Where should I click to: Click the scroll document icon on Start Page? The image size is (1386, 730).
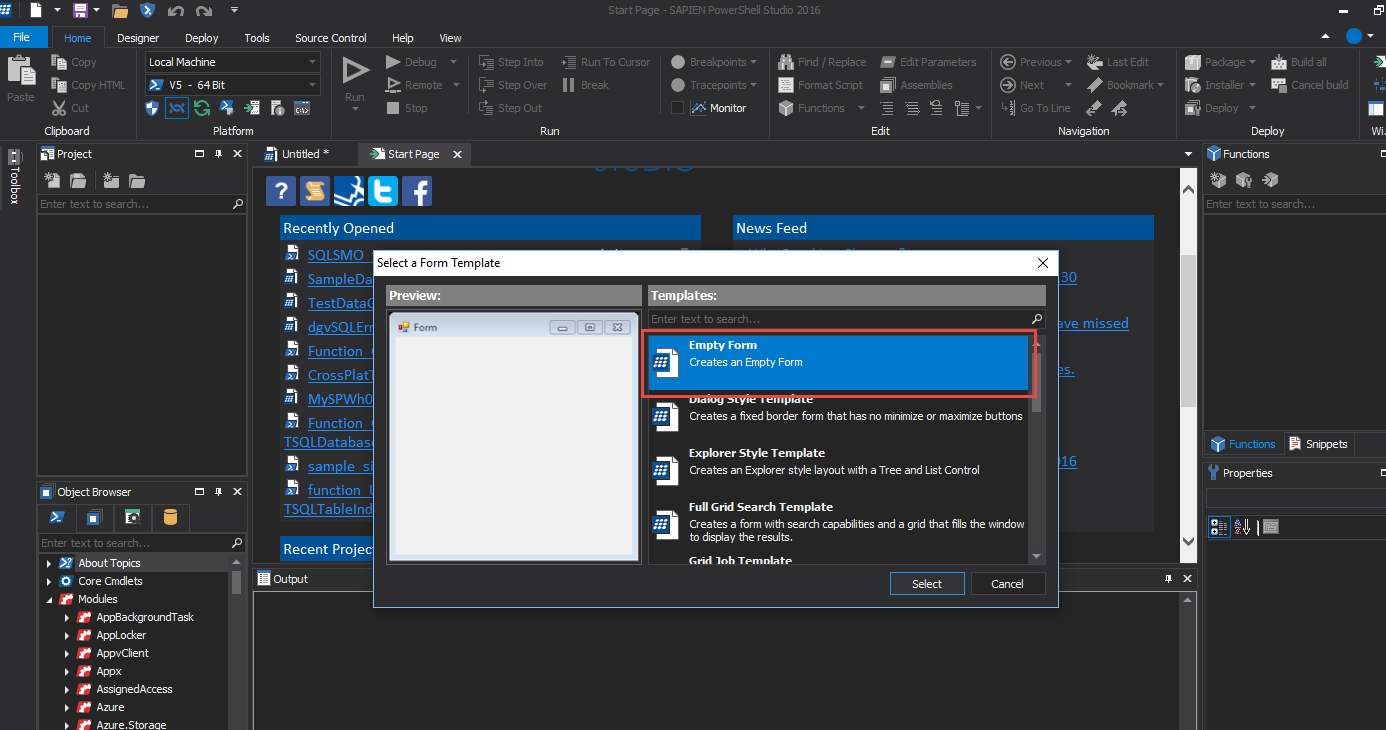point(315,191)
